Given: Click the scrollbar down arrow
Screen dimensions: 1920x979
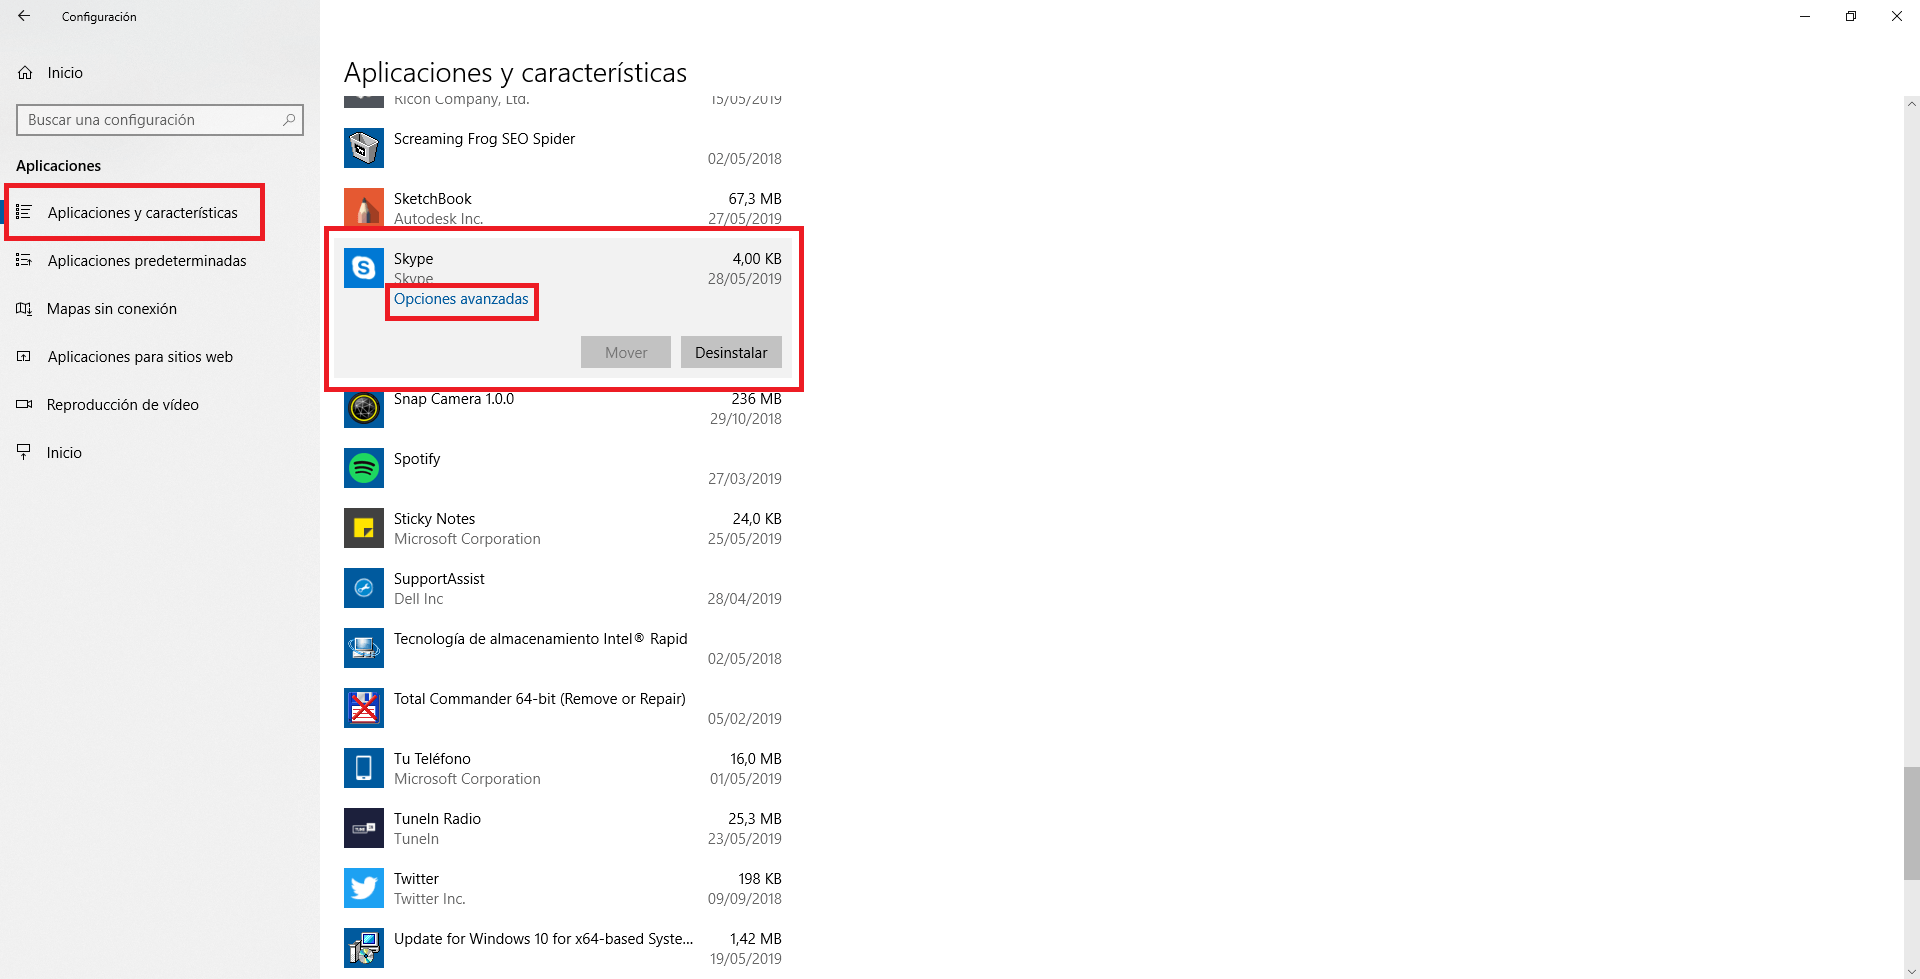Looking at the screenshot, I should (1911, 971).
